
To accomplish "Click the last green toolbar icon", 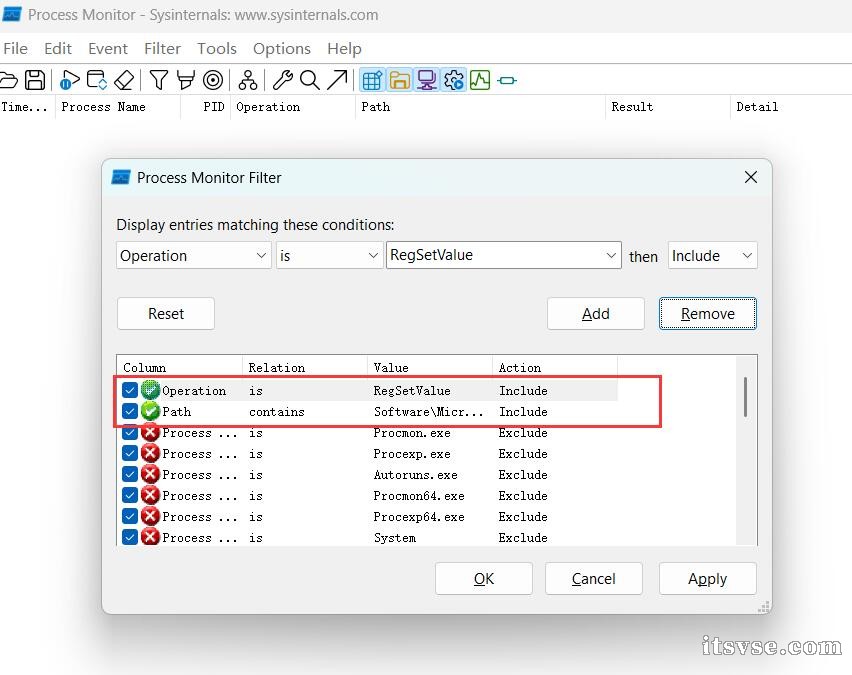I will tap(507, 81).
